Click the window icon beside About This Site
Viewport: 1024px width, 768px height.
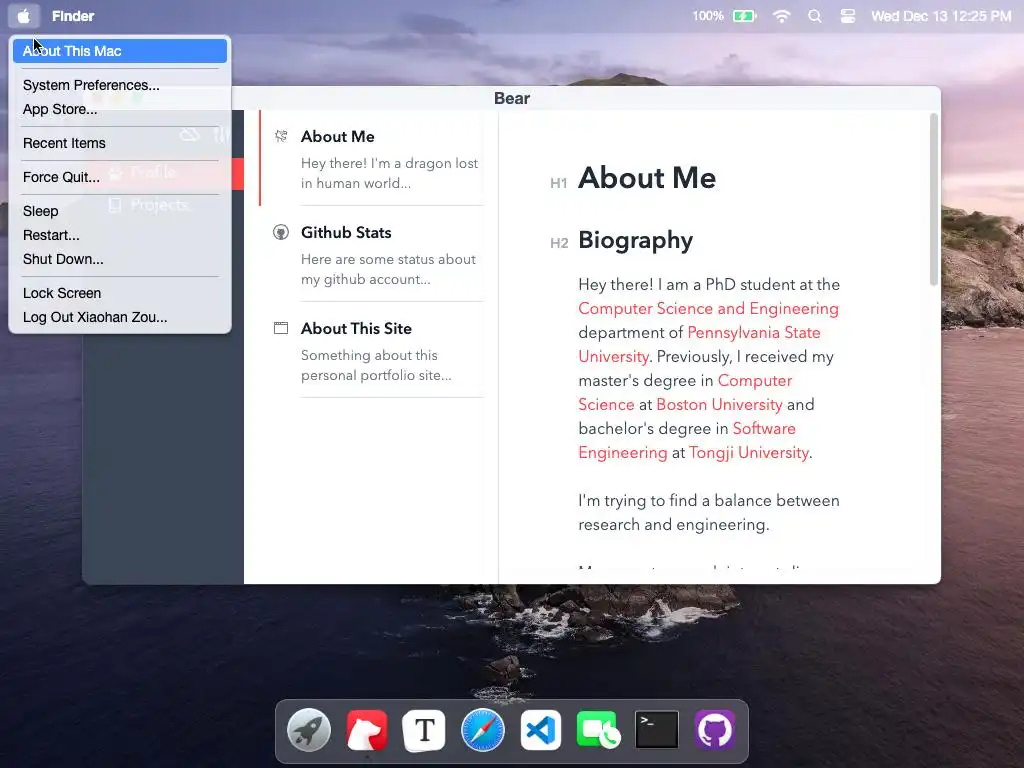point(281,328)
